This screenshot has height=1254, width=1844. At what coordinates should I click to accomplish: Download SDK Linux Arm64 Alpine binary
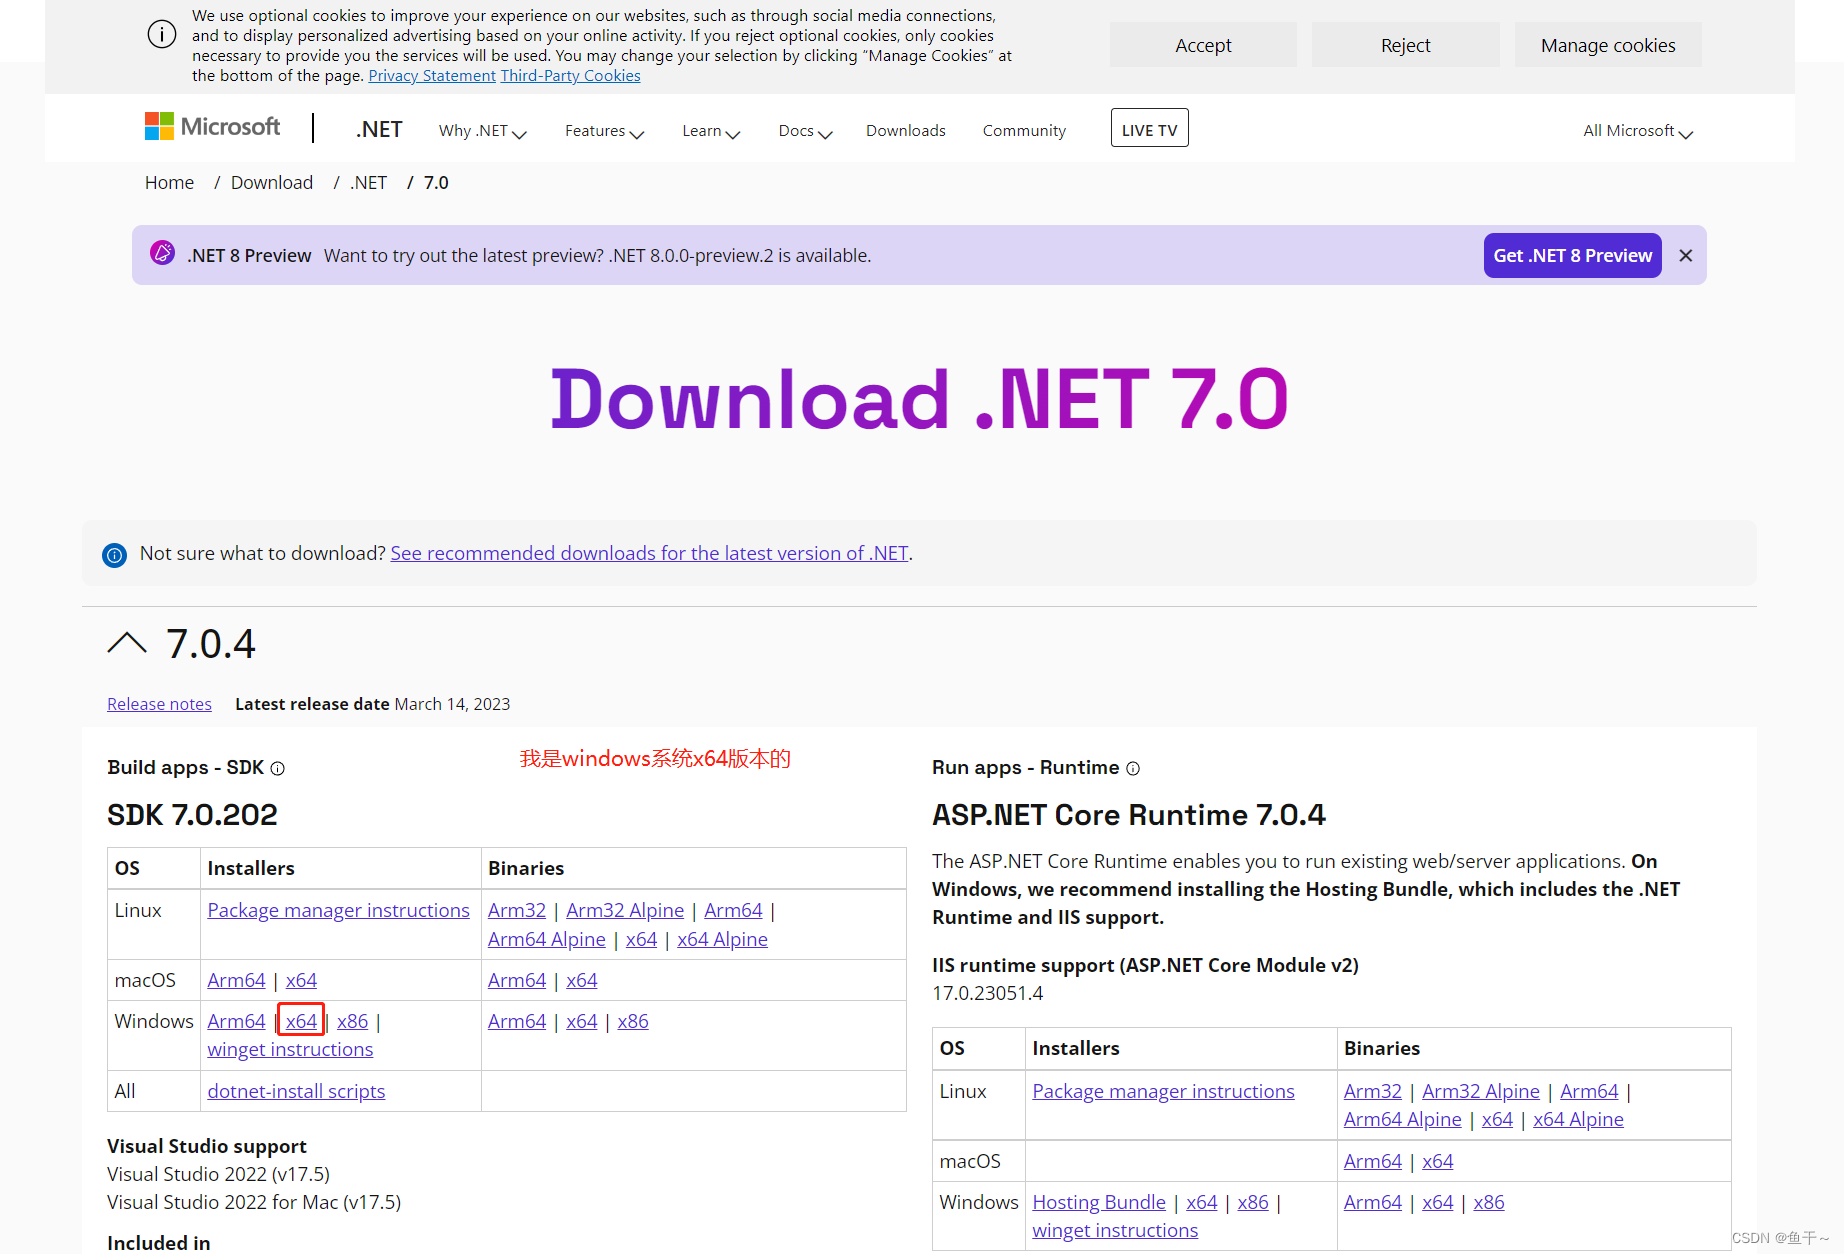point(547,939)
